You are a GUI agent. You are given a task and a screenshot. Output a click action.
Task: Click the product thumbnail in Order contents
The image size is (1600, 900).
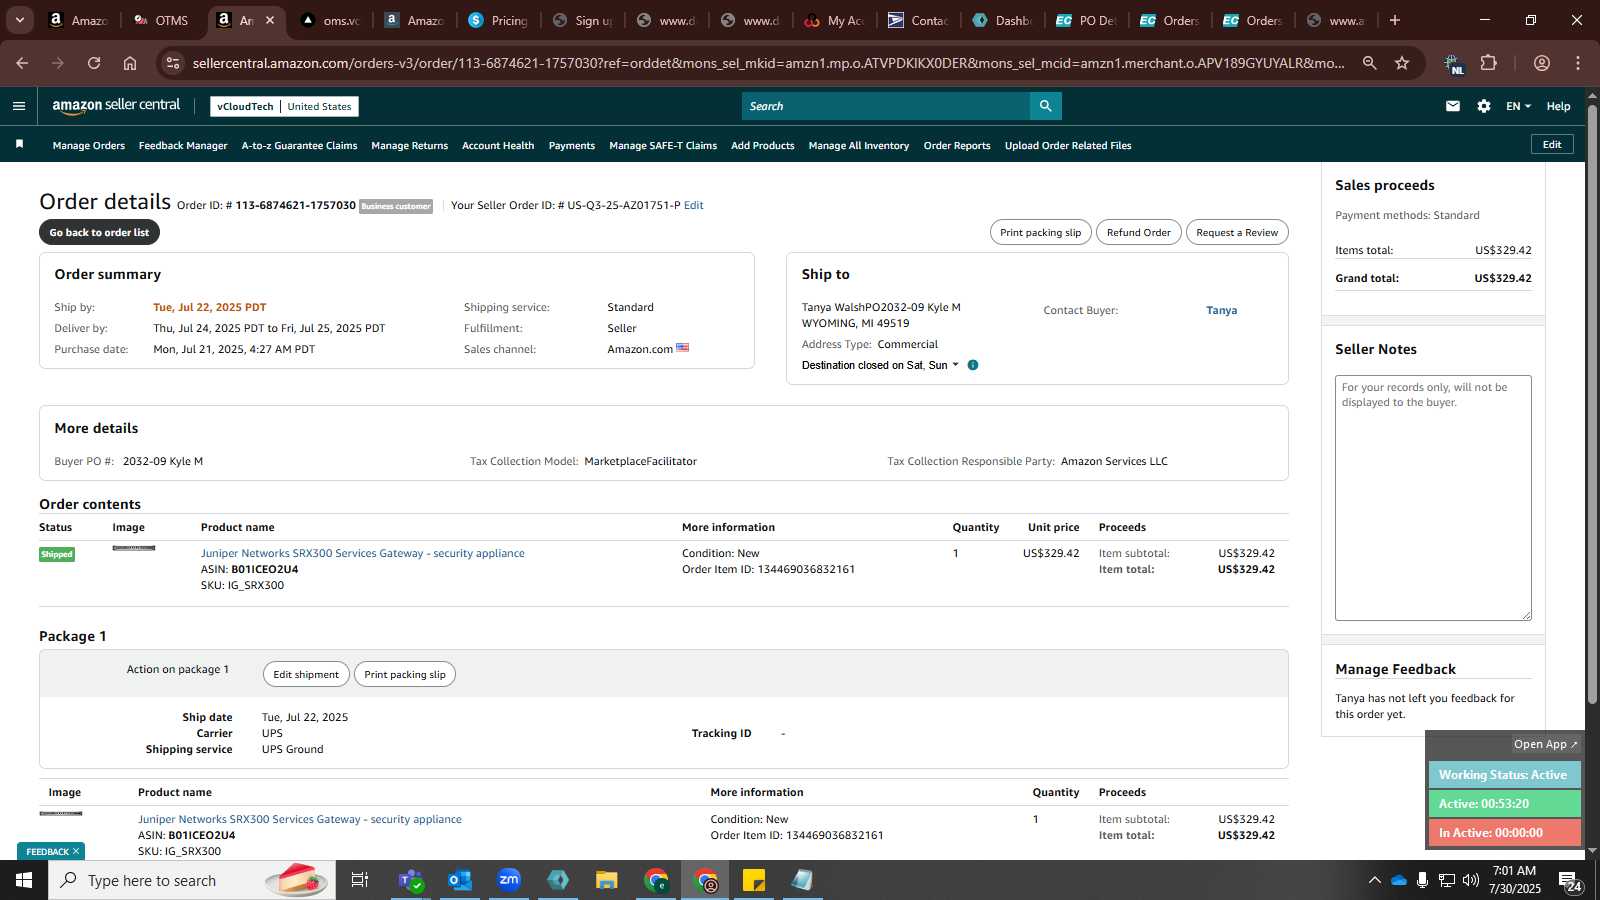point(134,548)
